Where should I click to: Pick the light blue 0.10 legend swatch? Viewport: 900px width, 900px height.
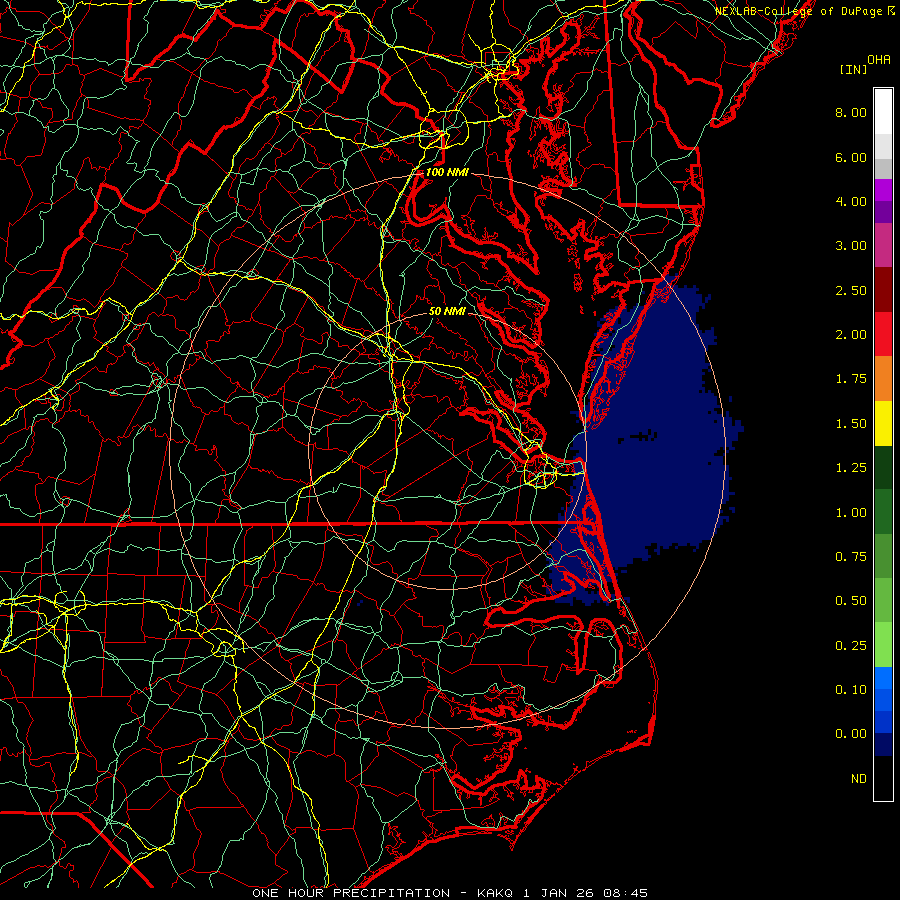(883, 678)
